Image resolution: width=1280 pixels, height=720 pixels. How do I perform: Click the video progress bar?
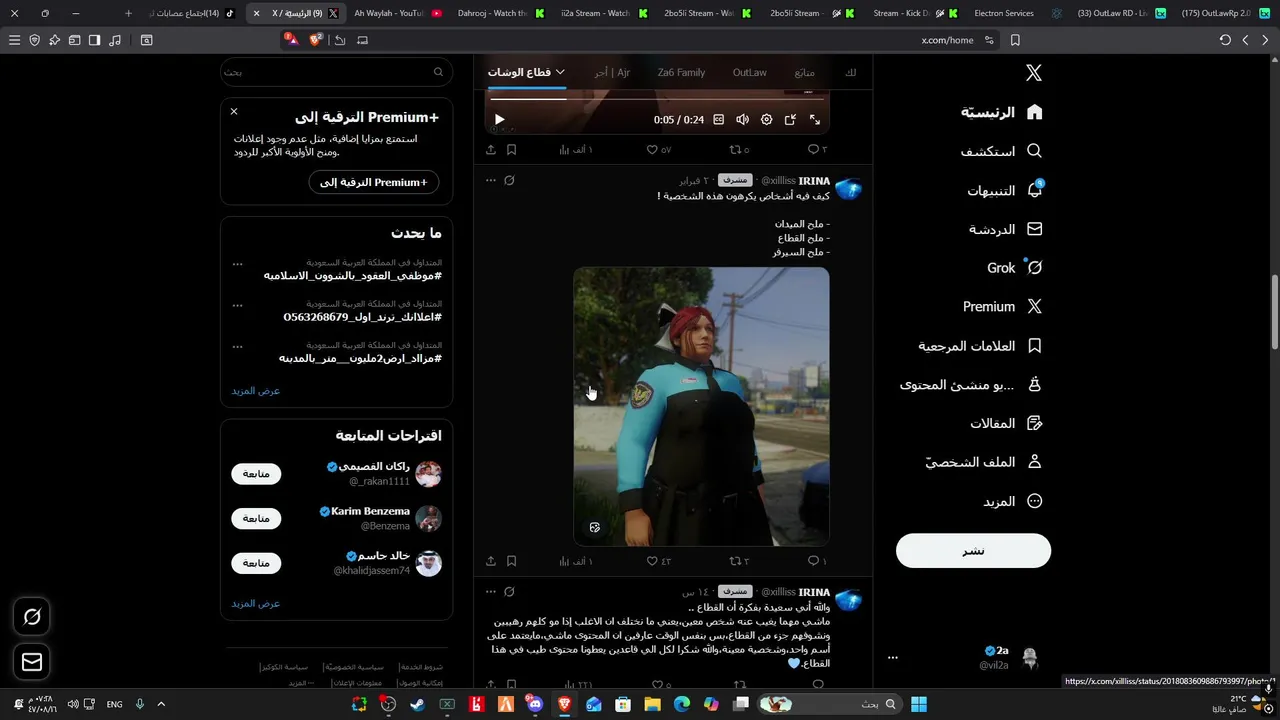657,99
